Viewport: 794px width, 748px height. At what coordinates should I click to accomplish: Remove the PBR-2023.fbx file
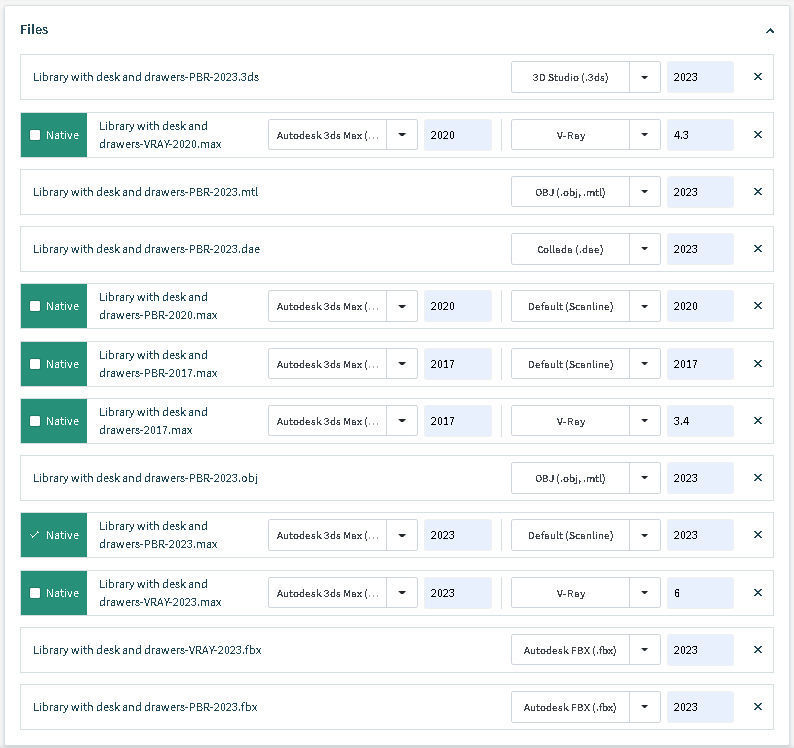(x=757, y=707)
